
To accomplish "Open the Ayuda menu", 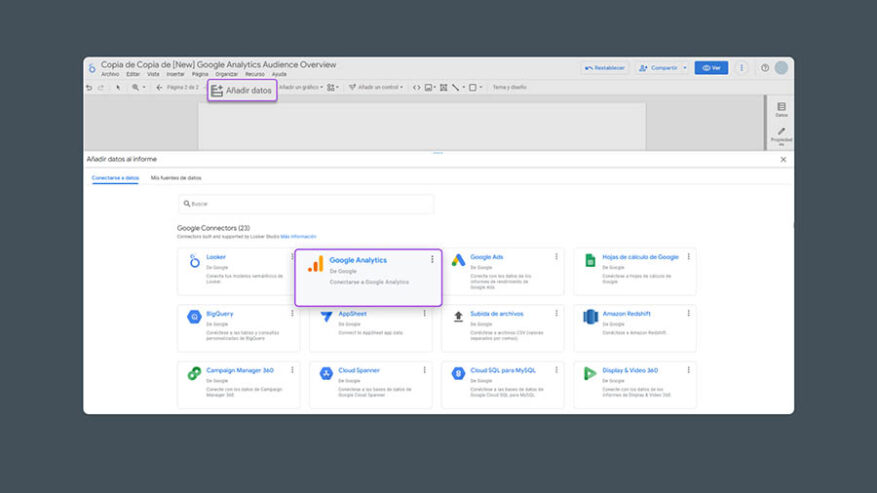I will (x=279, y=74).
